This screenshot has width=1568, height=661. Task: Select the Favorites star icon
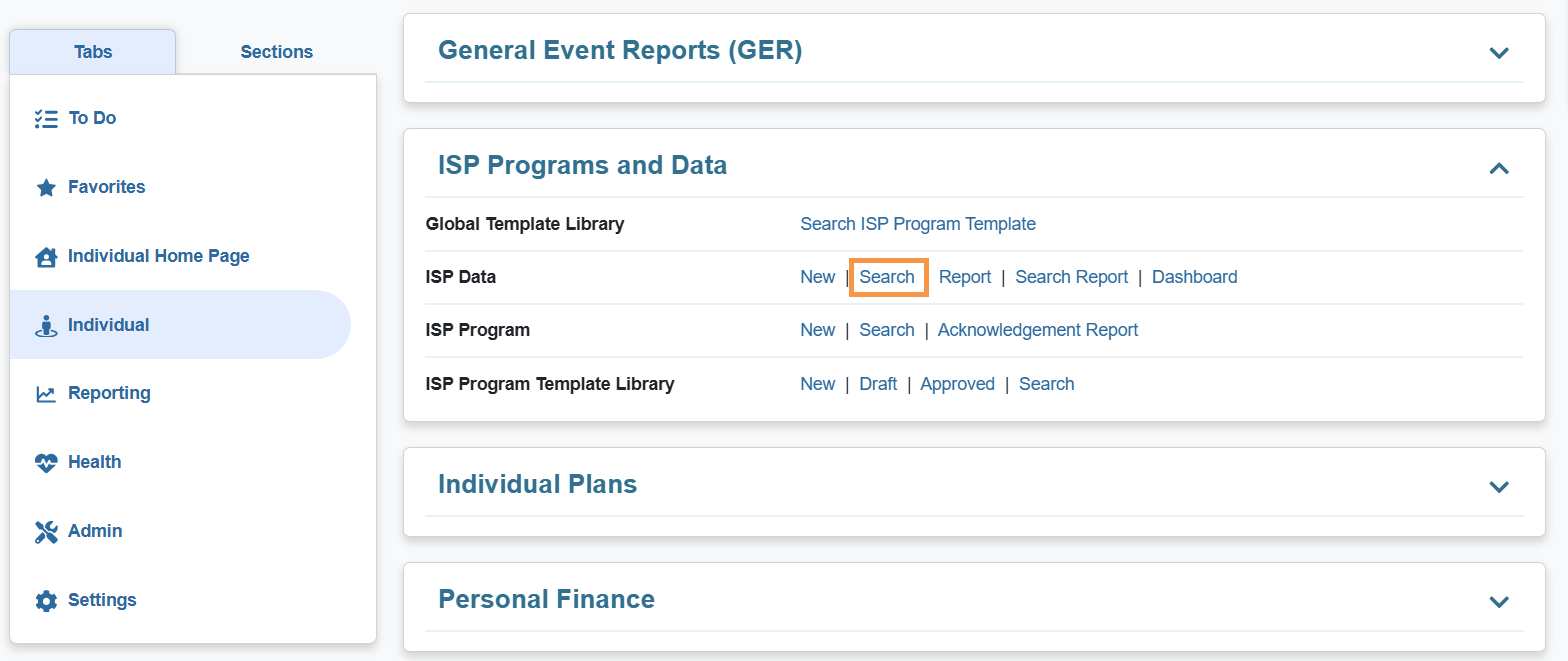pyautogui.click(x=45, y=186)
